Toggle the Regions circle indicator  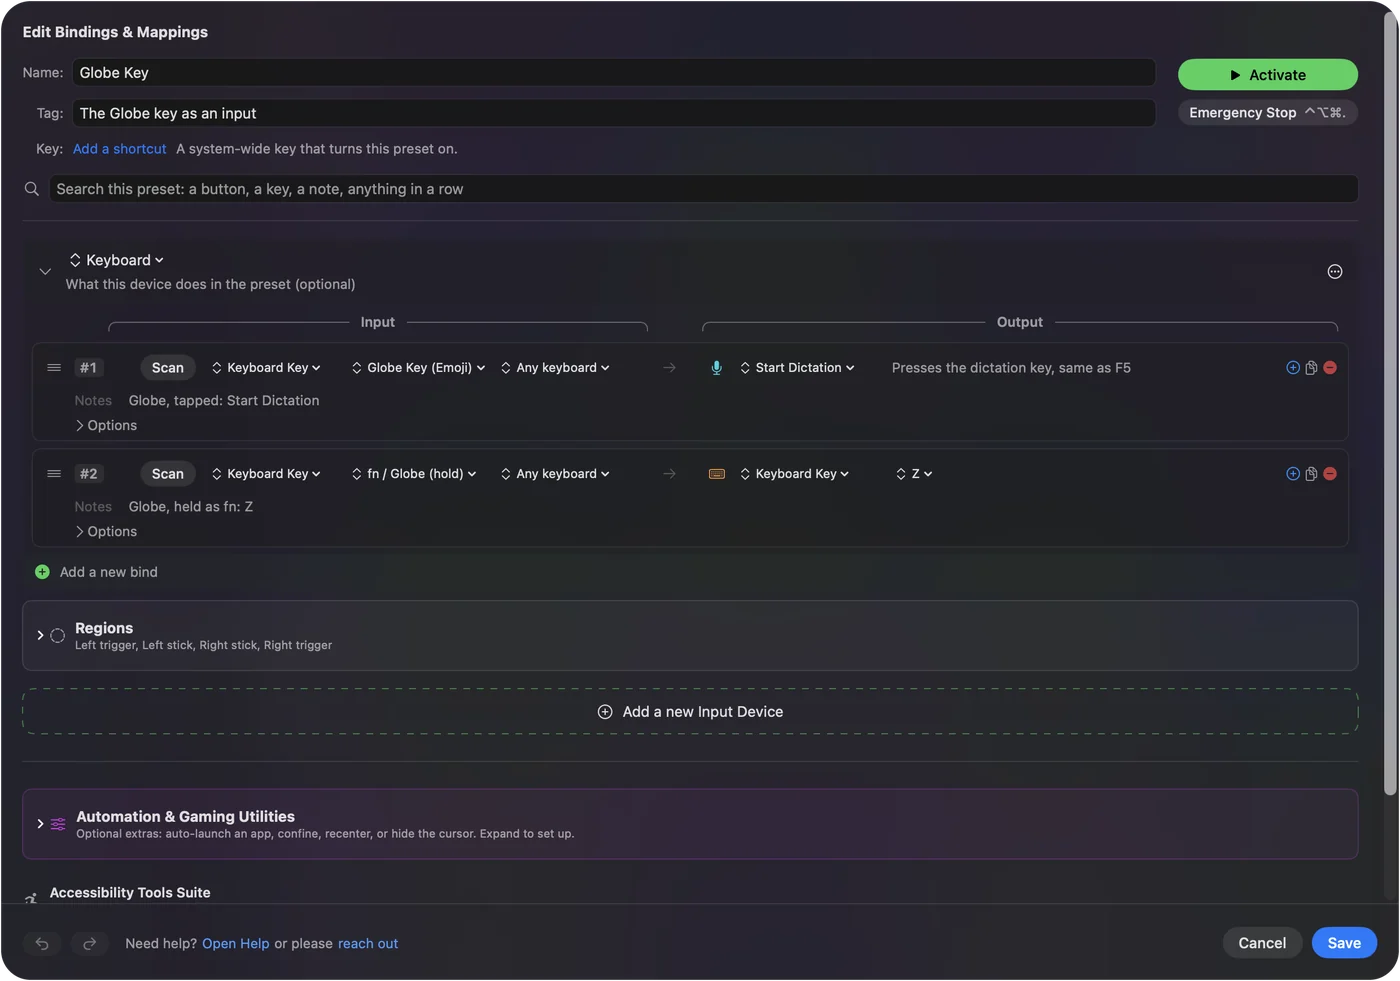[x=58, y=636]
